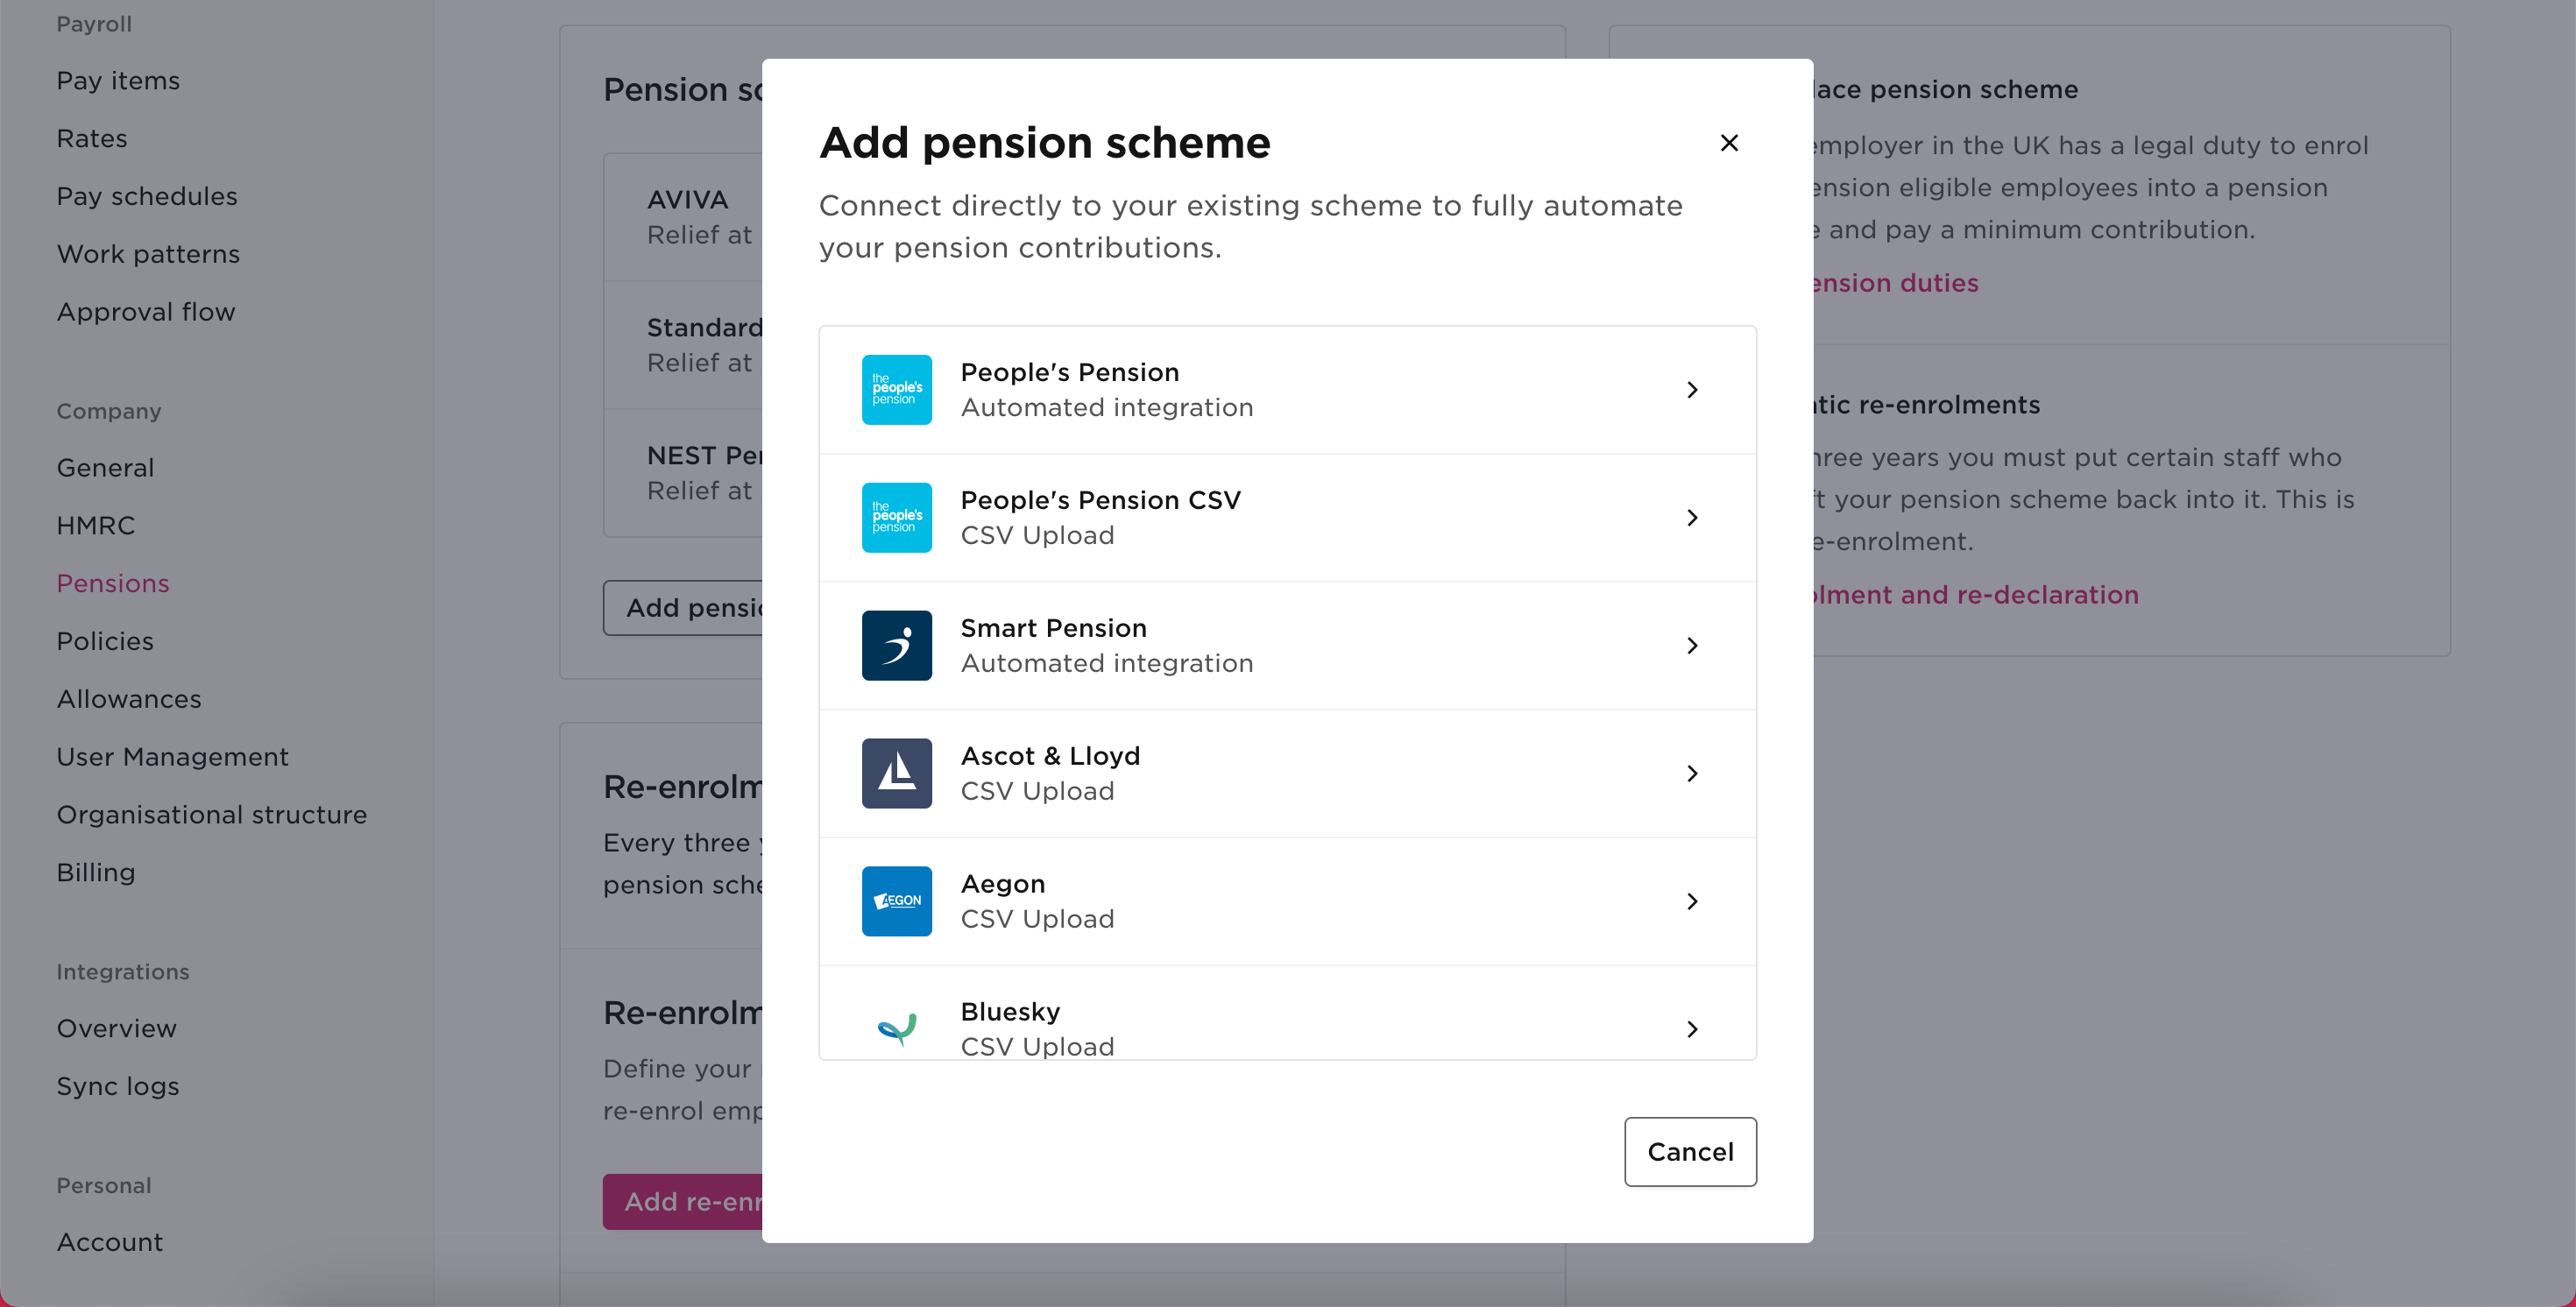Select Pay schedules from the sidebar
Viewport: 2576px width, 1307px height.
coord(146,195)
